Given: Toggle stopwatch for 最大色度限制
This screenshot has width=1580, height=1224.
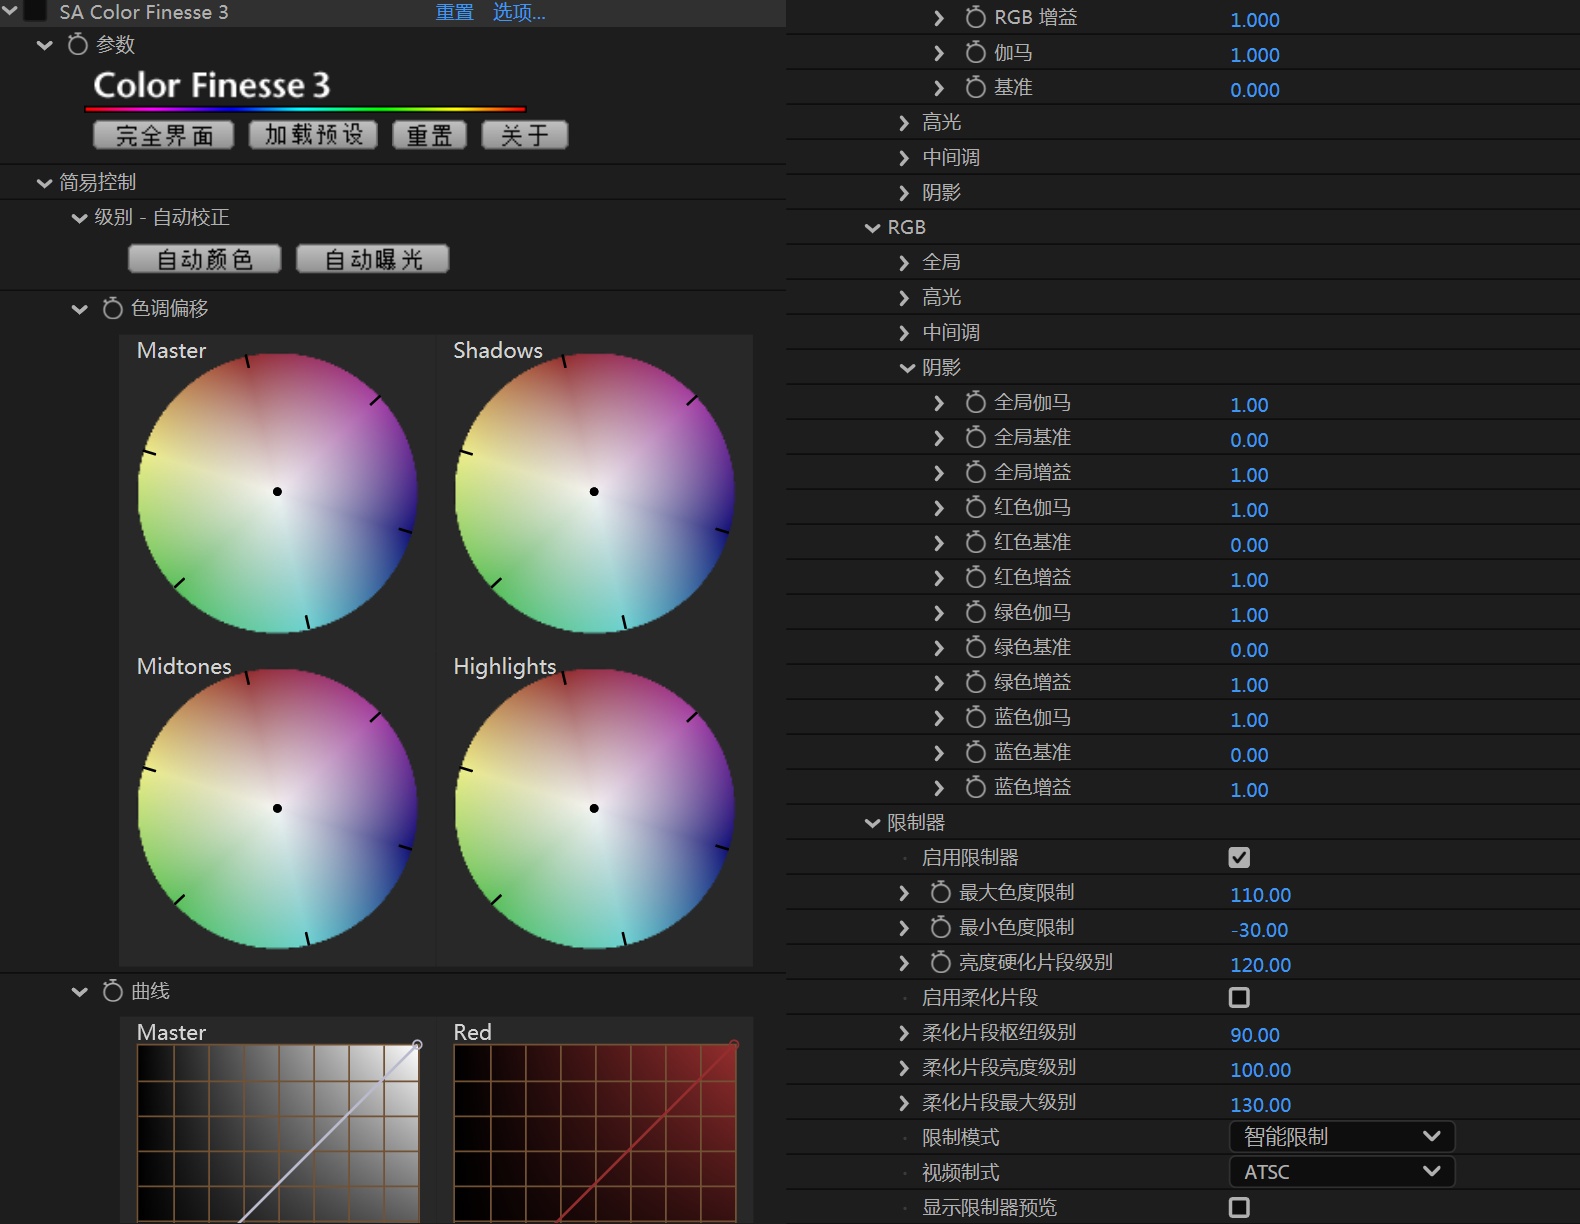Looking at the screenshot, I should coord(940,892).
